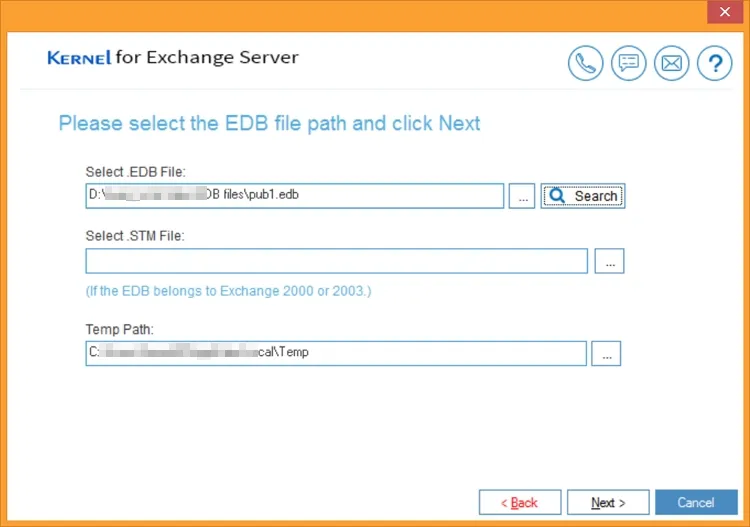Open help via question mark icon

pyautogui.click(x=715, y=63)
